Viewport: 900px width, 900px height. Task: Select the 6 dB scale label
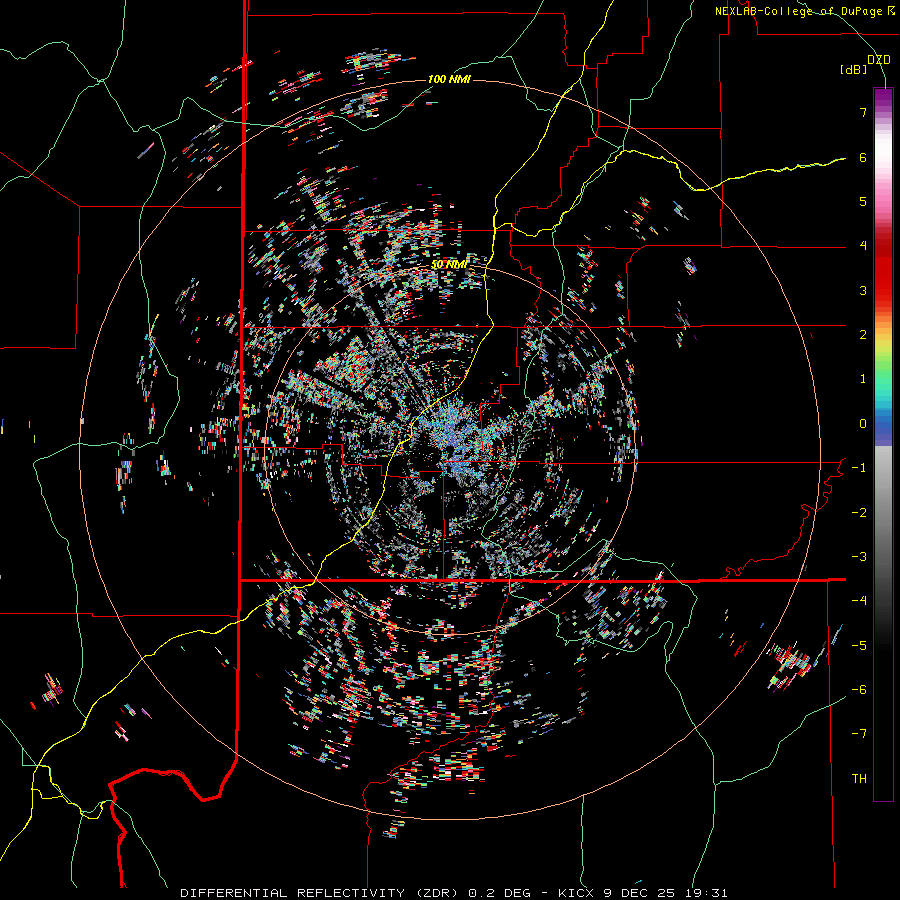pos(863,157)
